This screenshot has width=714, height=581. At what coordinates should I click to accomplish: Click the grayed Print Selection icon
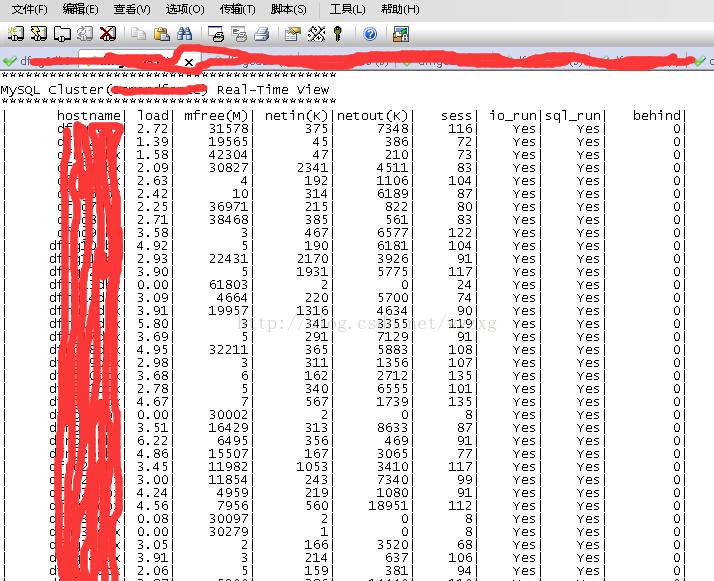click(239, 34)
